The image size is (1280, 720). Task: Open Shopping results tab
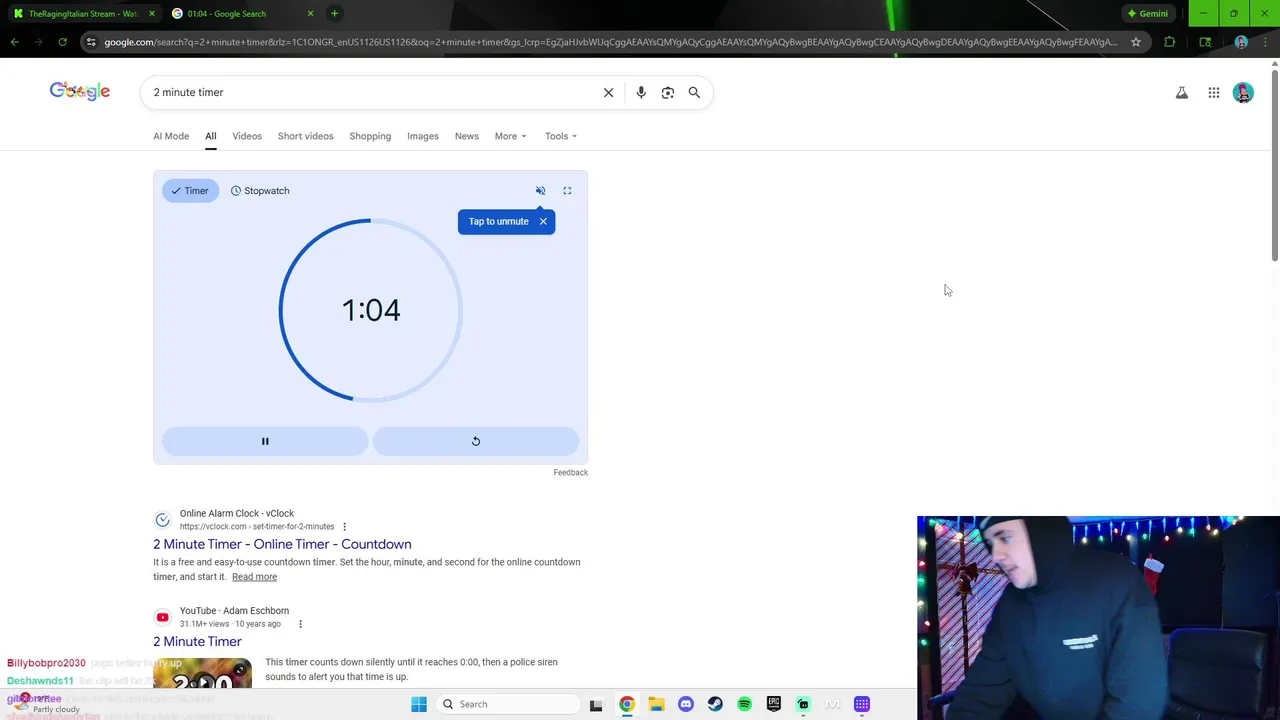(x=370, y=136)
